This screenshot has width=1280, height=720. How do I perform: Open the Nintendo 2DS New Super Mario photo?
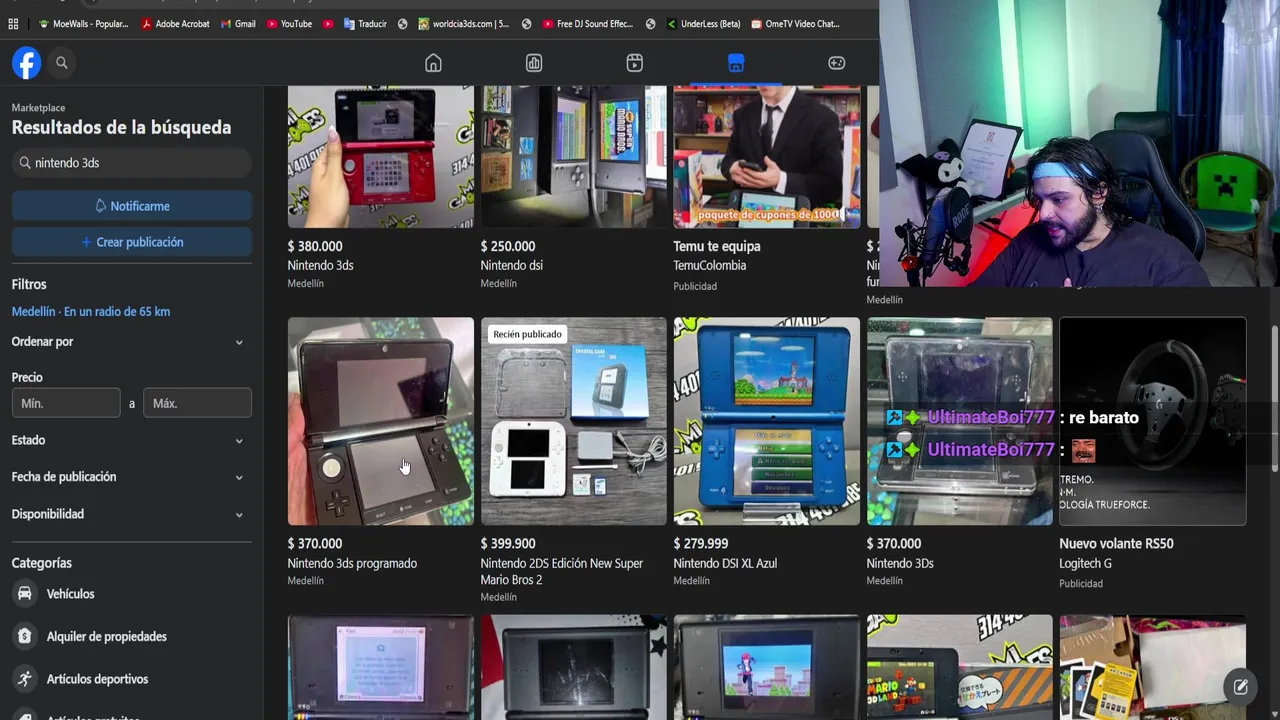point(574,421)
